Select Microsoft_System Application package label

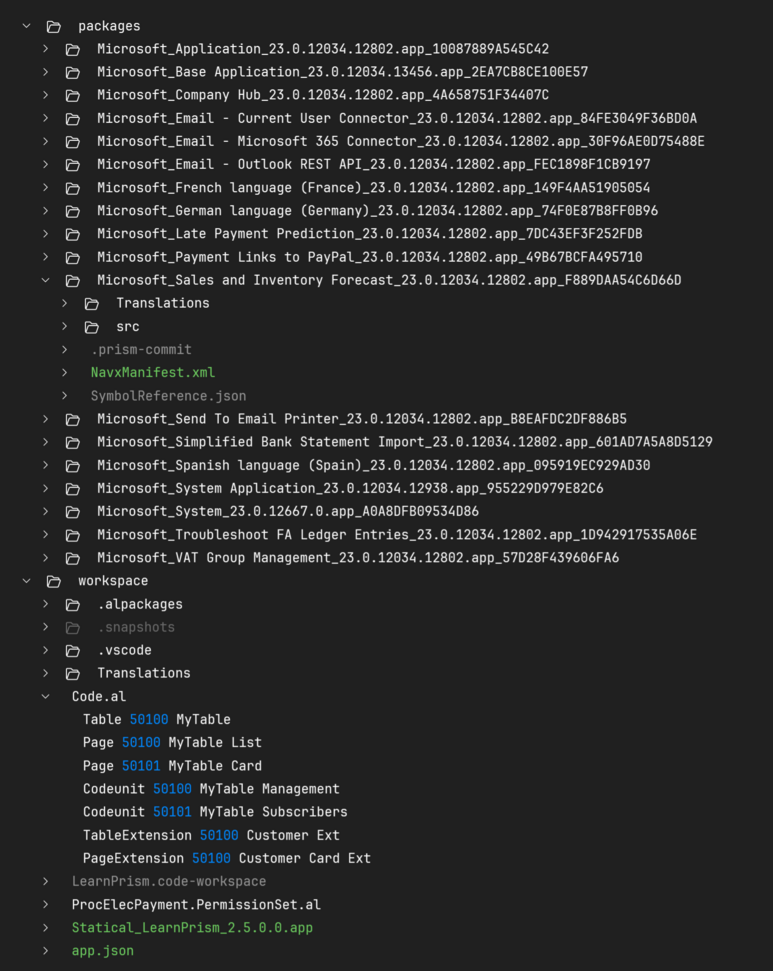(350, 489)
